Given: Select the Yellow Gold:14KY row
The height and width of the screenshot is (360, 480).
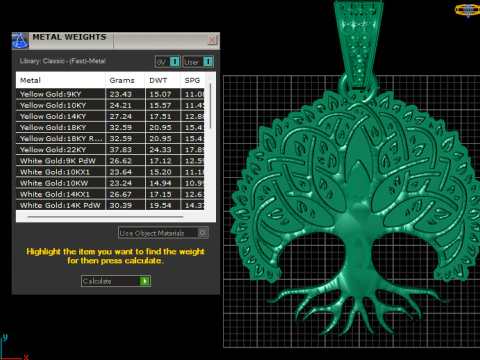Looking at the screenshot, I should click(110, 116).
